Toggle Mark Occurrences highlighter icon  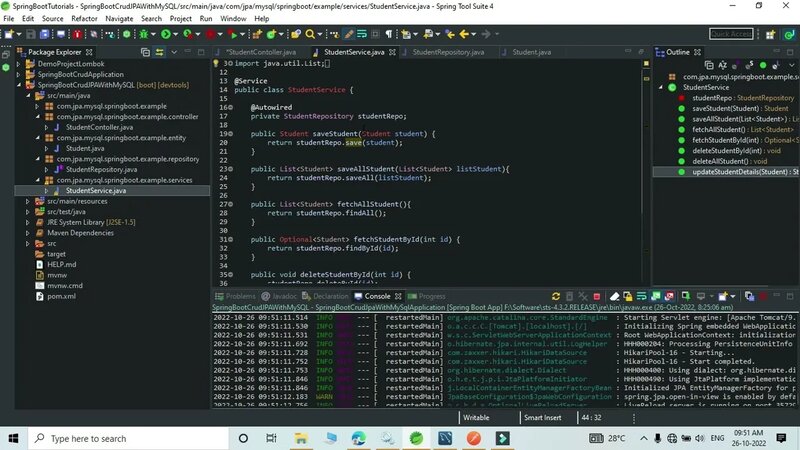click(x=349, y=34)
